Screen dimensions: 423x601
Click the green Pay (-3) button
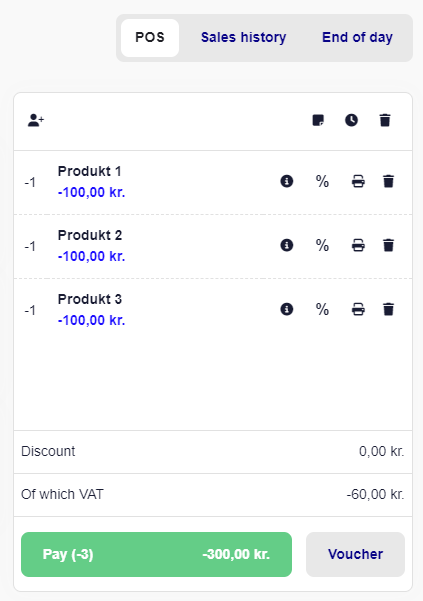pyautogui.click(x=156, y=554)
